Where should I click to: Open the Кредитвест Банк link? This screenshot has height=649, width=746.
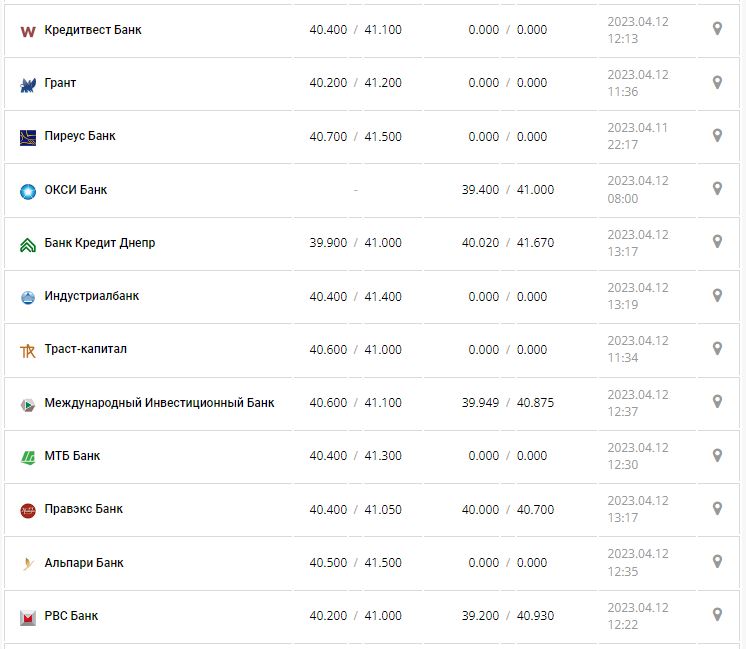click(93, 30)
